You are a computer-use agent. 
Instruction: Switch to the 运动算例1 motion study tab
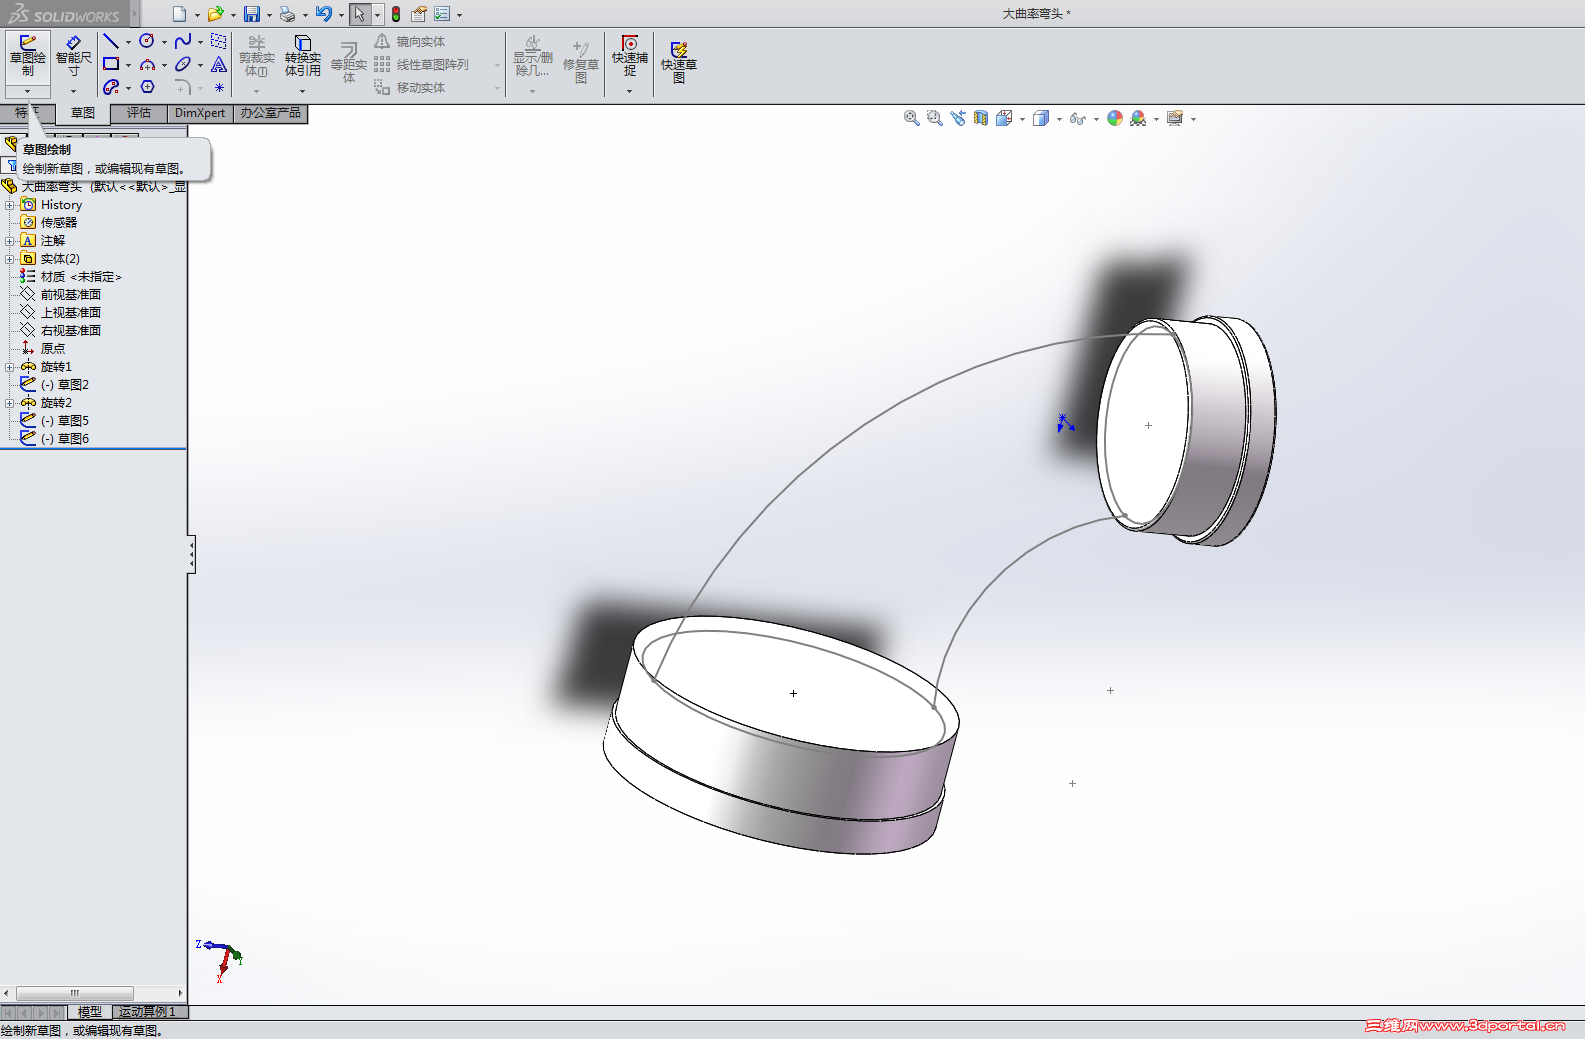[x=148, y=1012]
